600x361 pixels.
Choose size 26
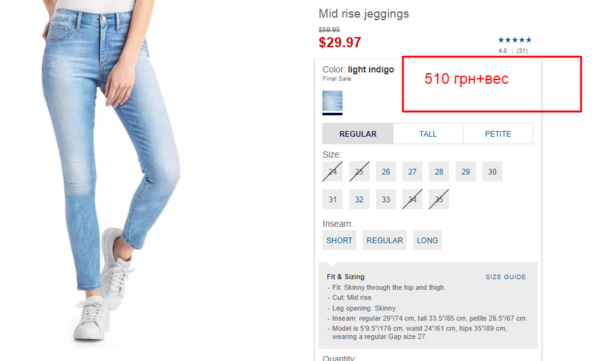[386, 172]
